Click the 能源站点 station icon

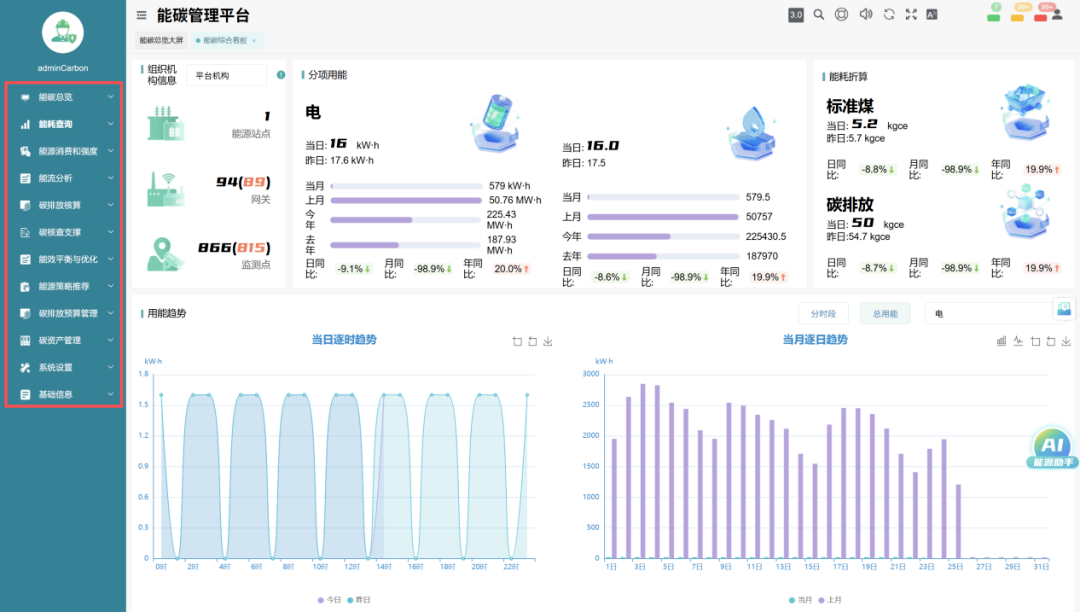click(165, 124)
